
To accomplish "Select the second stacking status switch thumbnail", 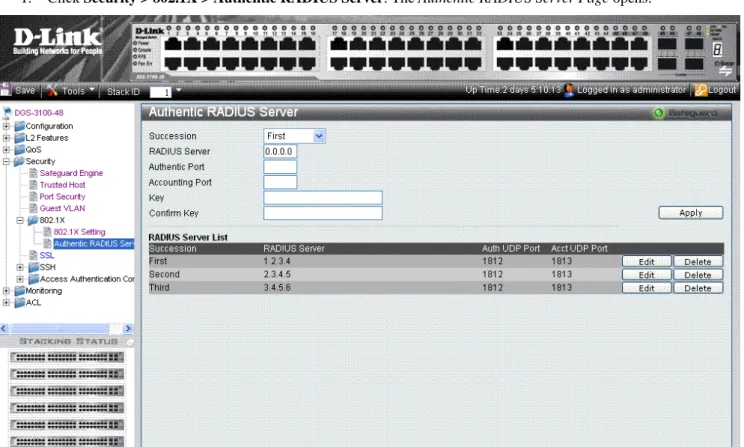I will point(66,374).
